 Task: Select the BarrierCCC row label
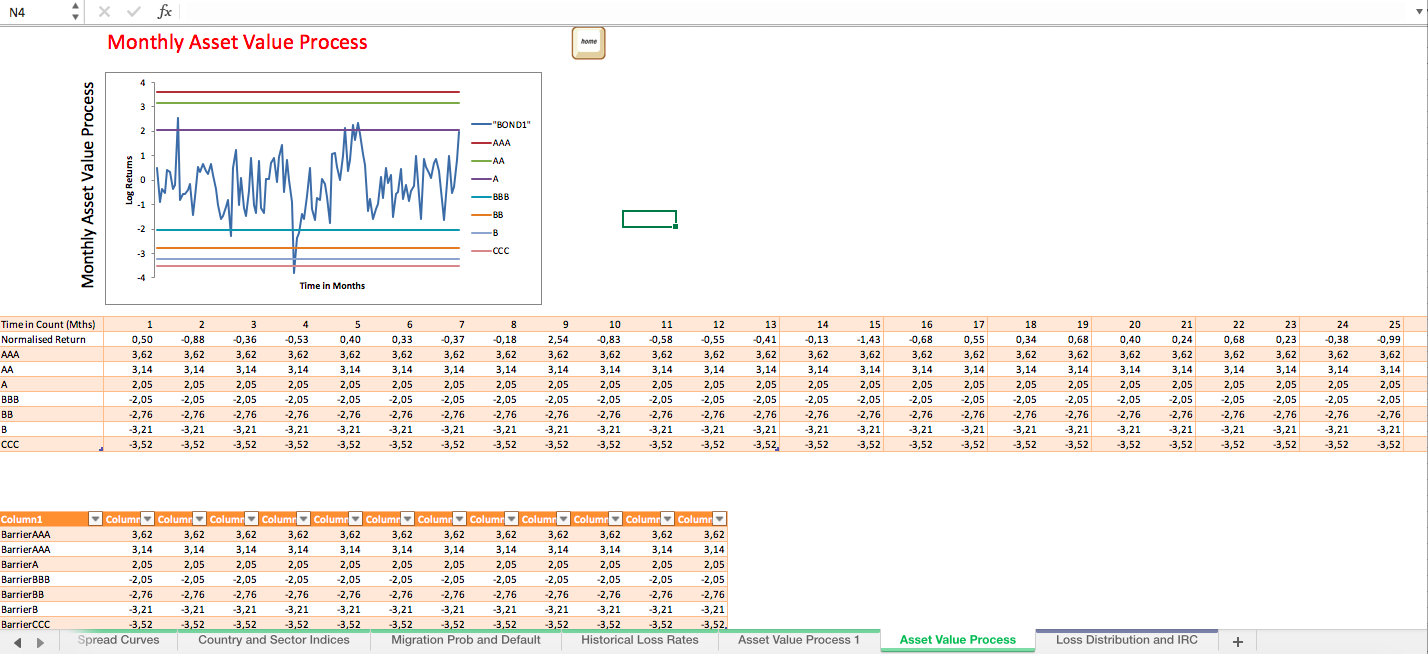tap(25, 624)
